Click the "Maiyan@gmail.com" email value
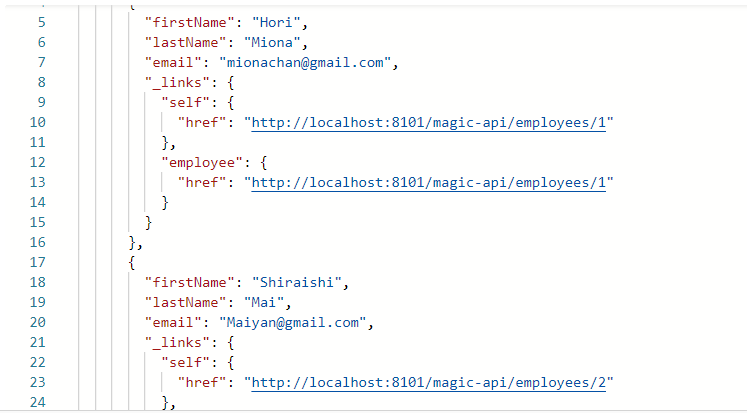Screen dimensions: 747x413 pyautogui.click(x=293, y=323)
